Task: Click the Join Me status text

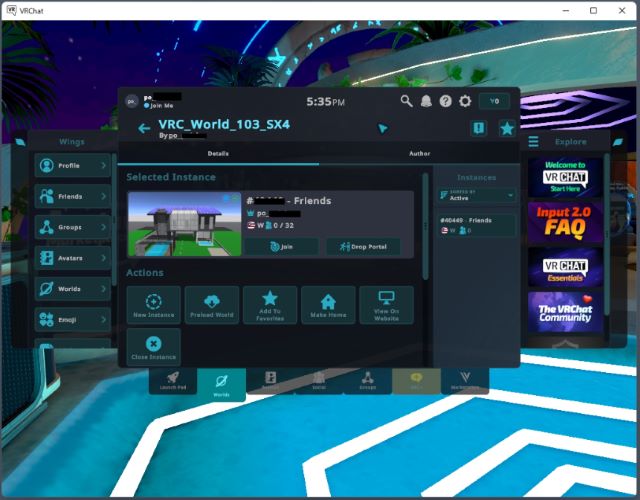Action: pos(161,105)
